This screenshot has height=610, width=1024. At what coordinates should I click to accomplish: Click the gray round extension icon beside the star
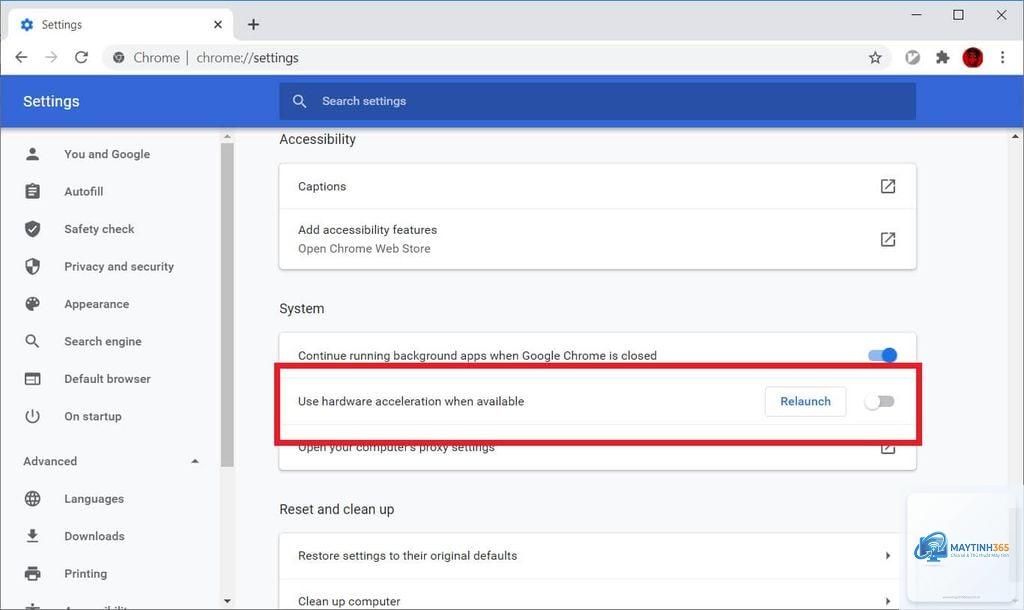912,57
